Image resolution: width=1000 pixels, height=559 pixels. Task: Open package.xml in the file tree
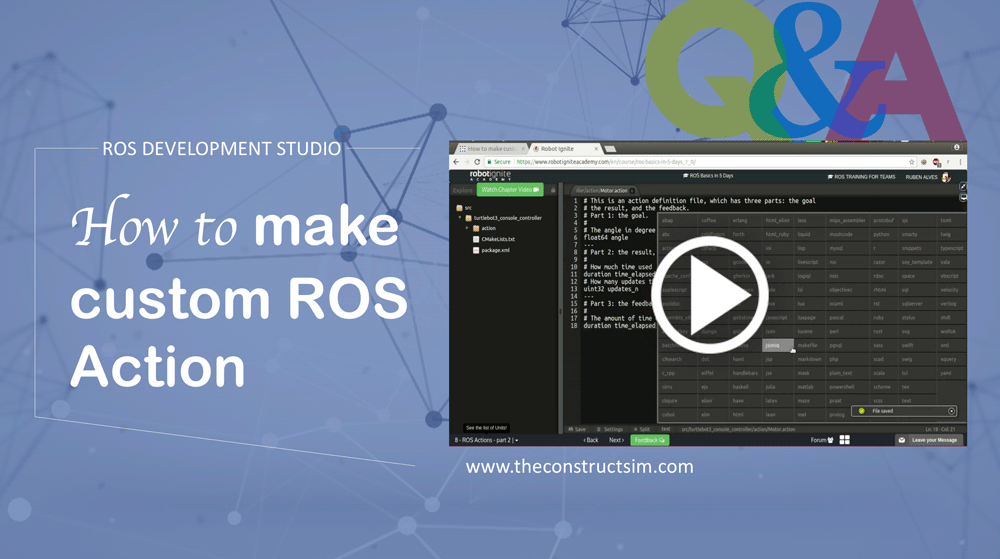[x=491, y=250]
